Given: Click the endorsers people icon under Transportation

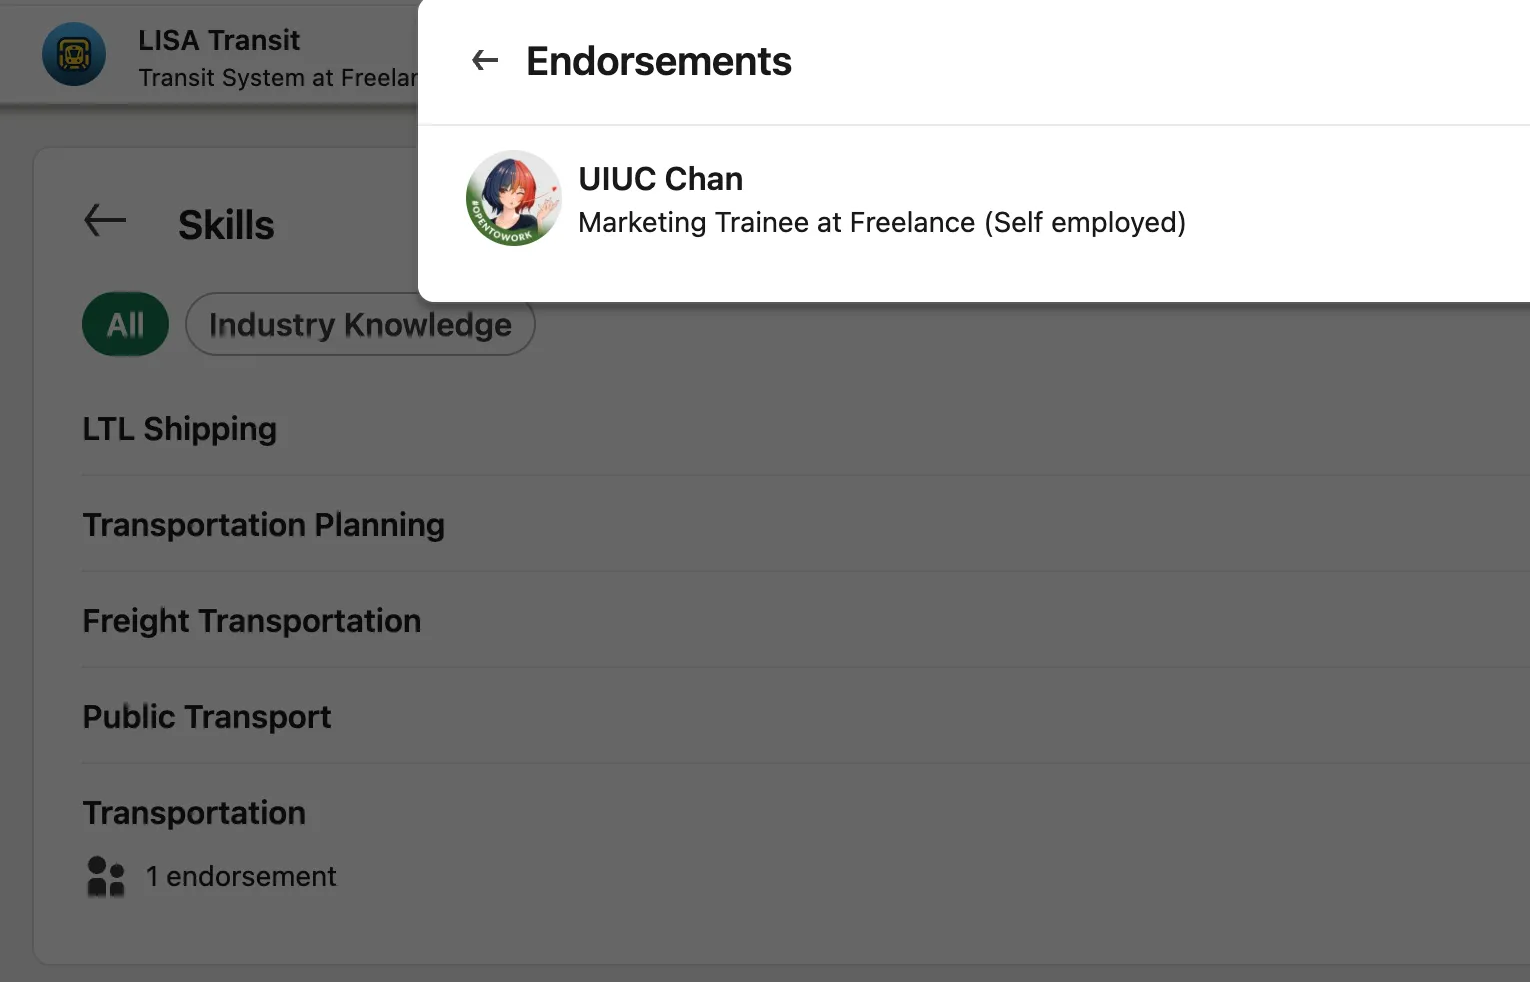Looking at the screenshot, I should point(106,876).
